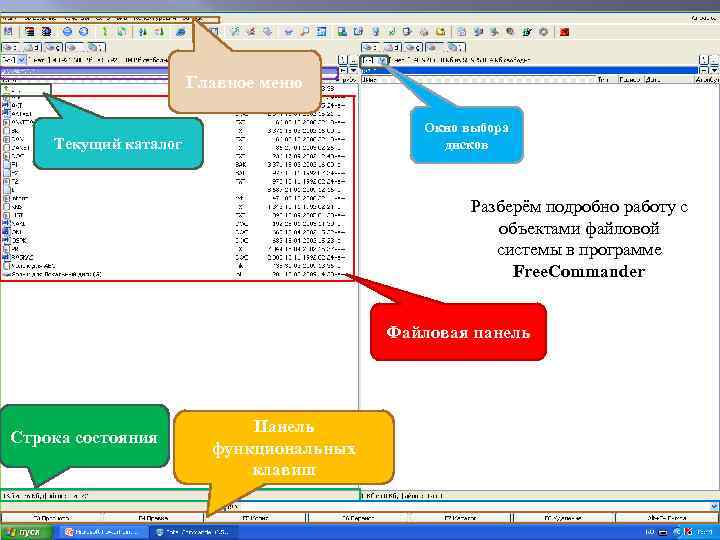Go to root folder in the left panel
The image size is (720, 540).
coord(343,60)
